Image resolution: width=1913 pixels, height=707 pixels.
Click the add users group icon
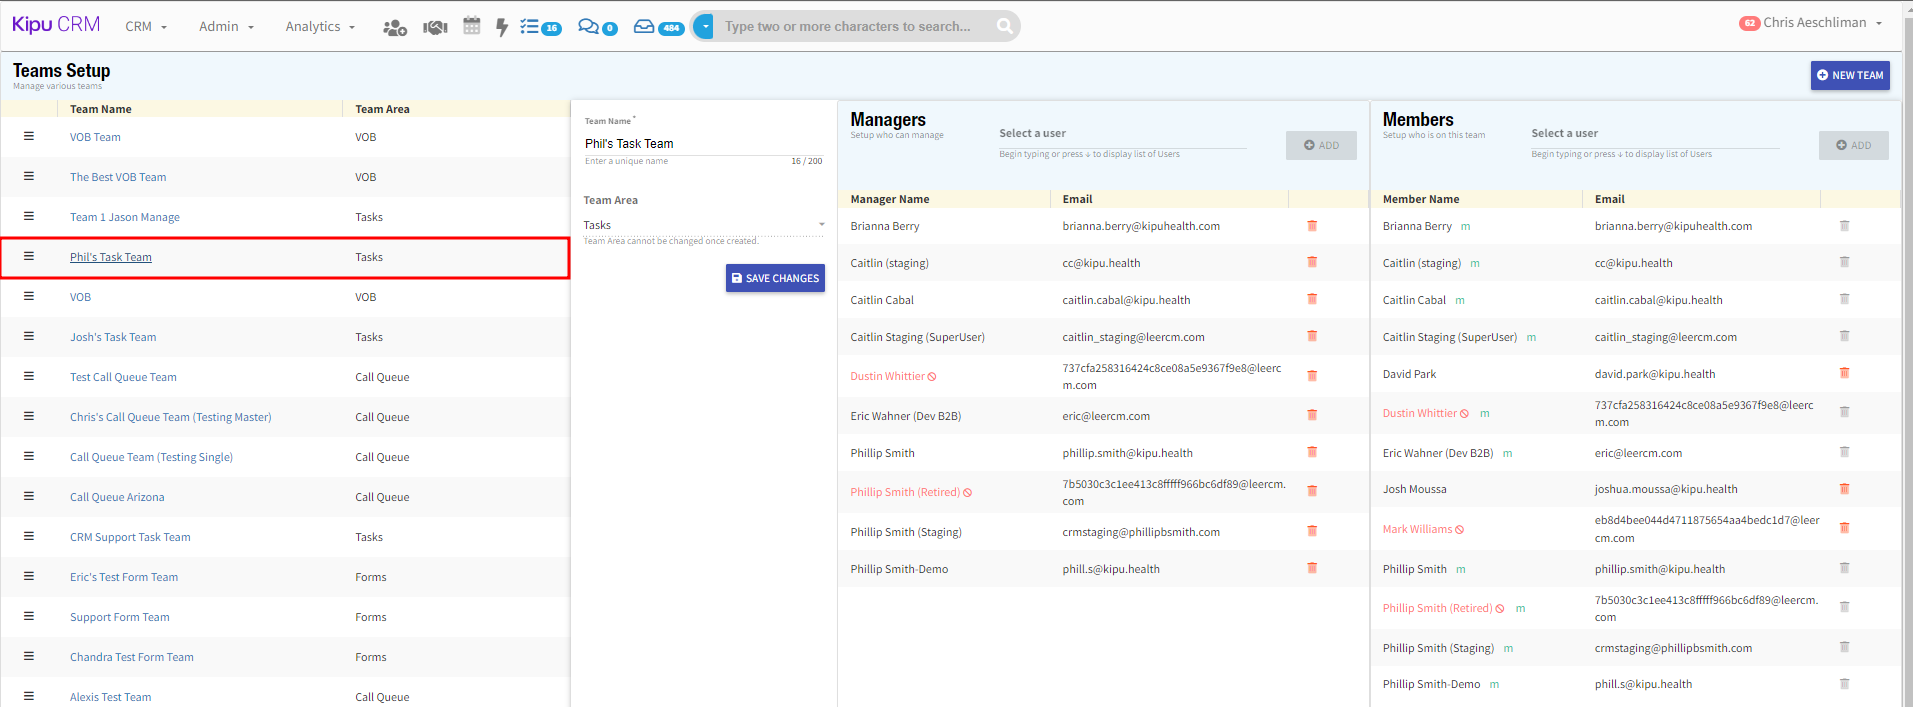(x=394, y=27)
